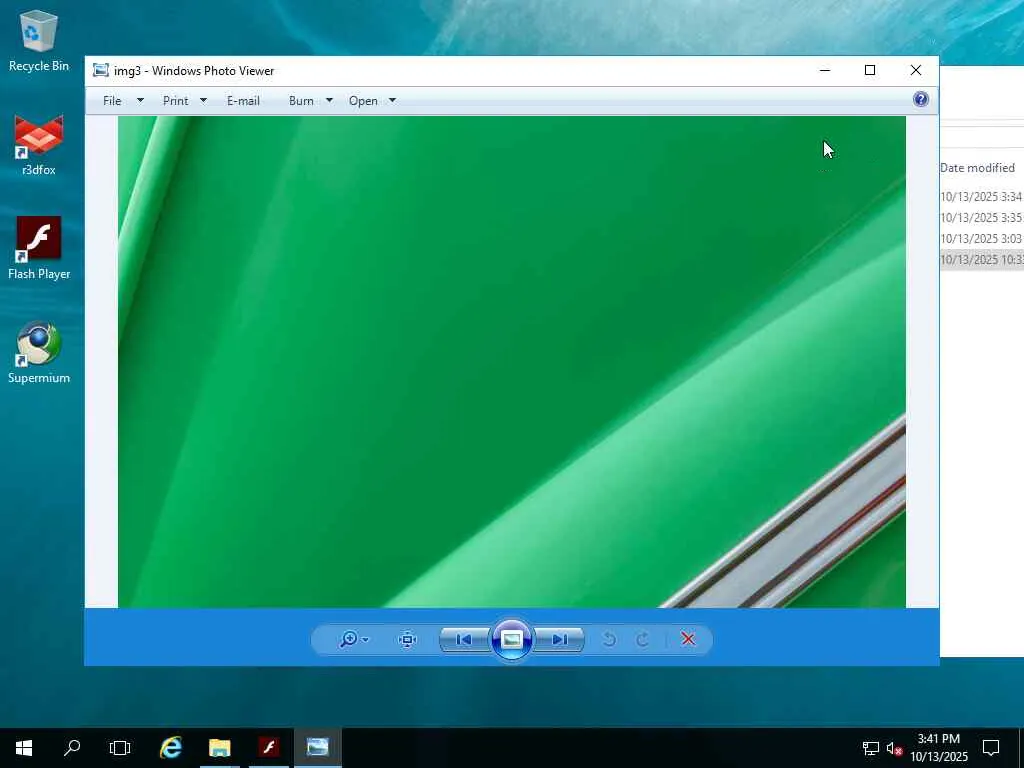Open the Recycle Bin desktop icon
This screenshot has width=1024, height=768.
click(x=39, y=41)
